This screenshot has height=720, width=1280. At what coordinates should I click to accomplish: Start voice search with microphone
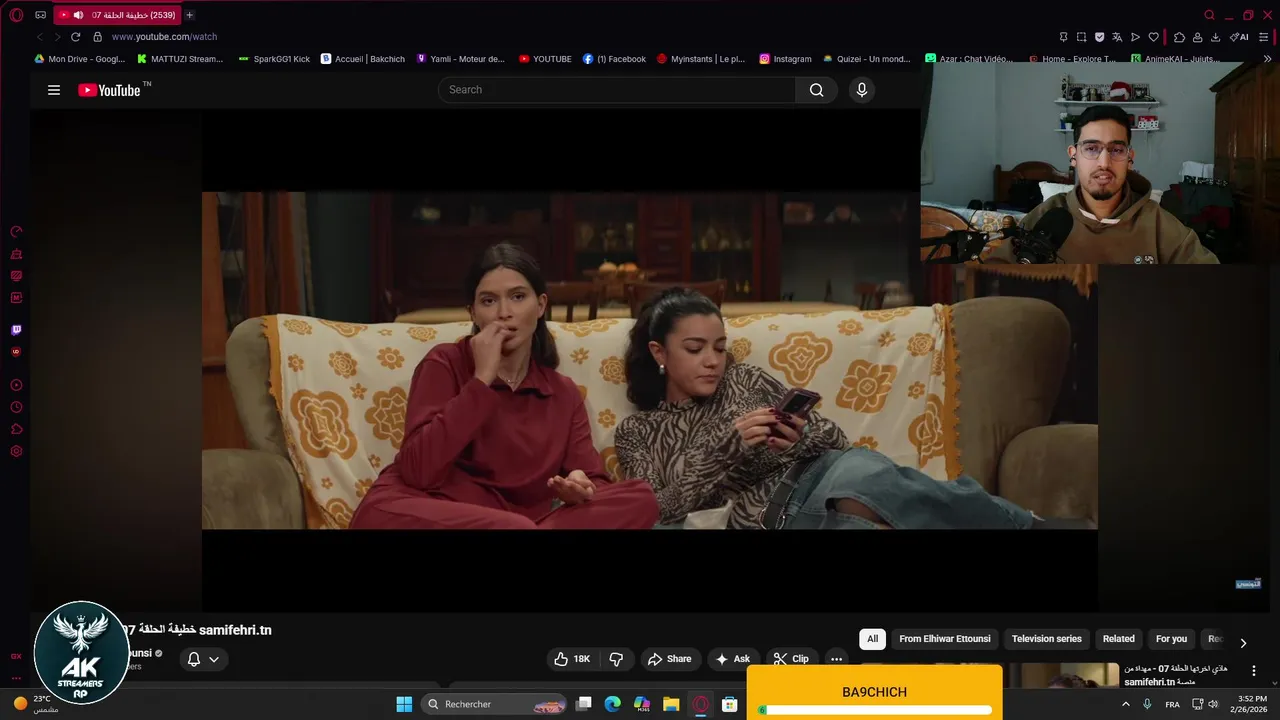[862, 90]
